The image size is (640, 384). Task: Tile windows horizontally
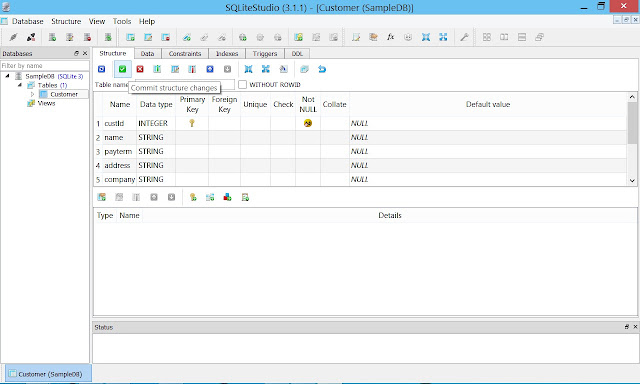504,37
